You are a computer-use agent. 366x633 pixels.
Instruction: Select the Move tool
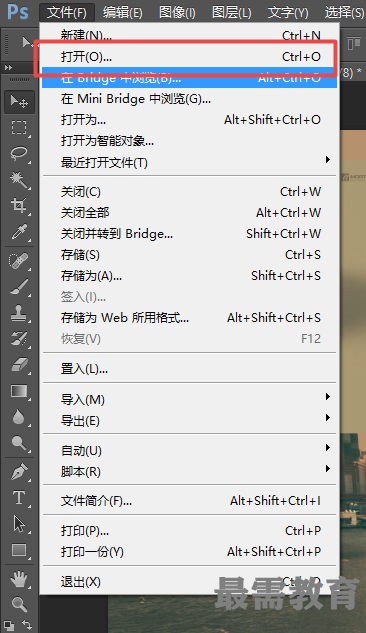click(x=19, y=101)
